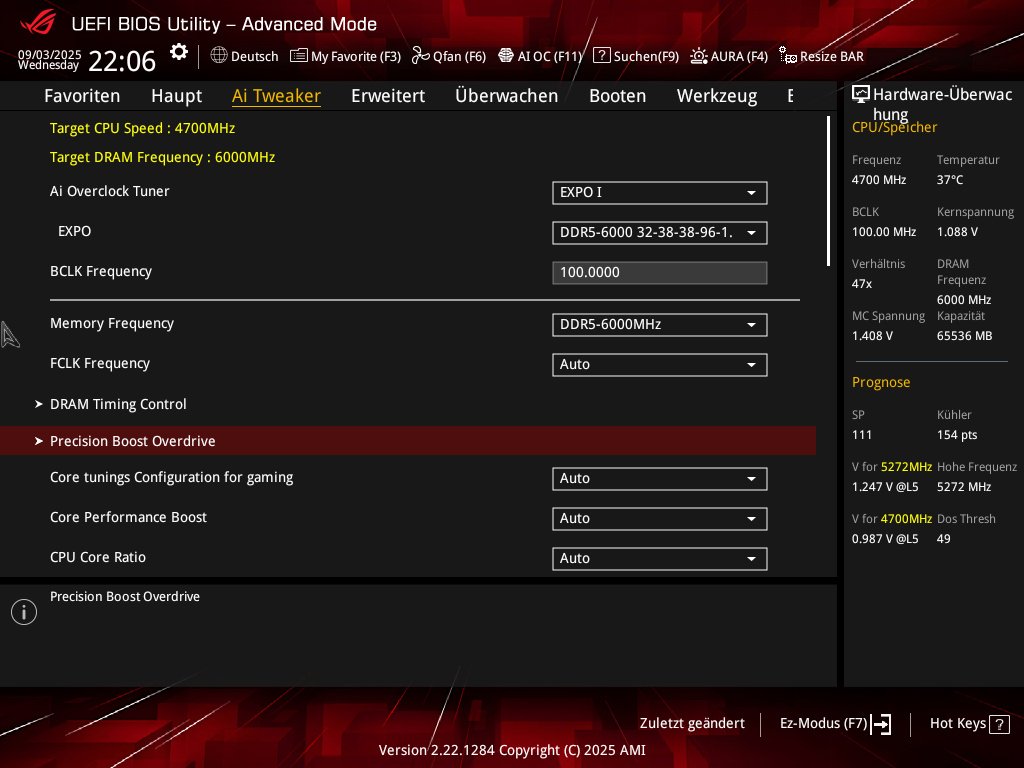The height and width of the screenshot is (768, 1024).
Task: Click the Core Performance Boost label
Action: [129, 517]
